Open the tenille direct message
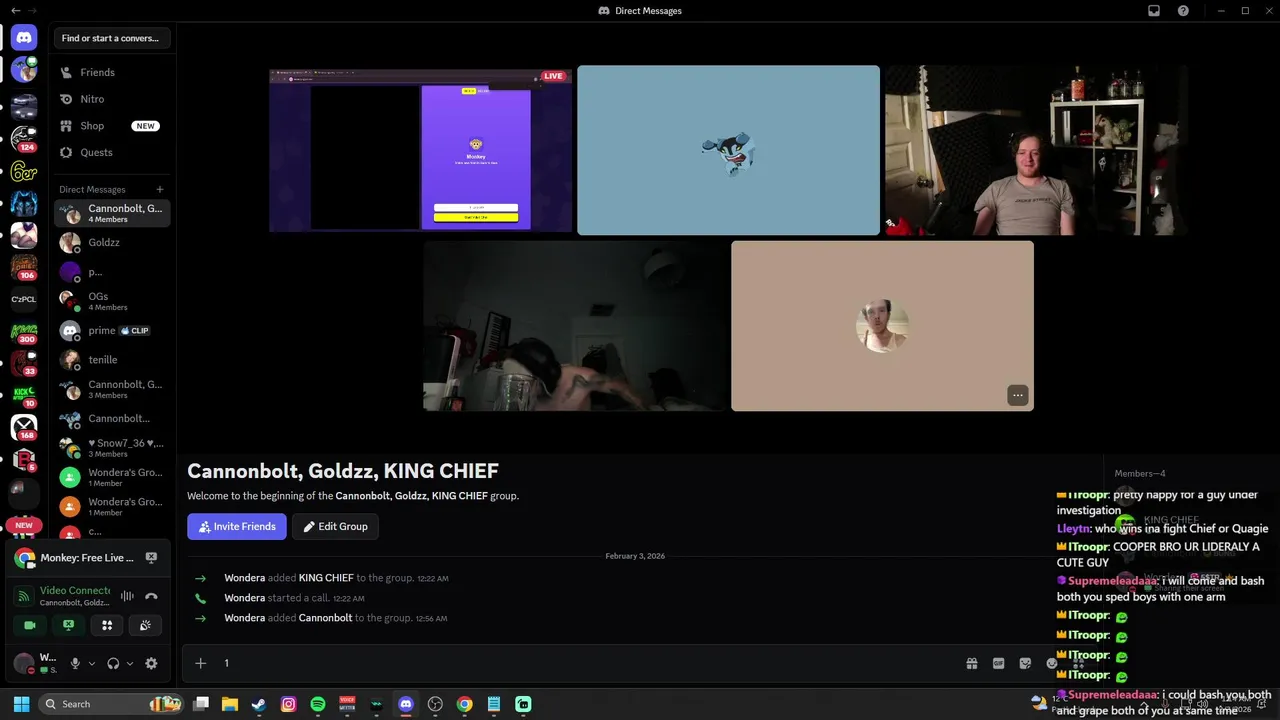1280x720 pixels. coord(112,360)
